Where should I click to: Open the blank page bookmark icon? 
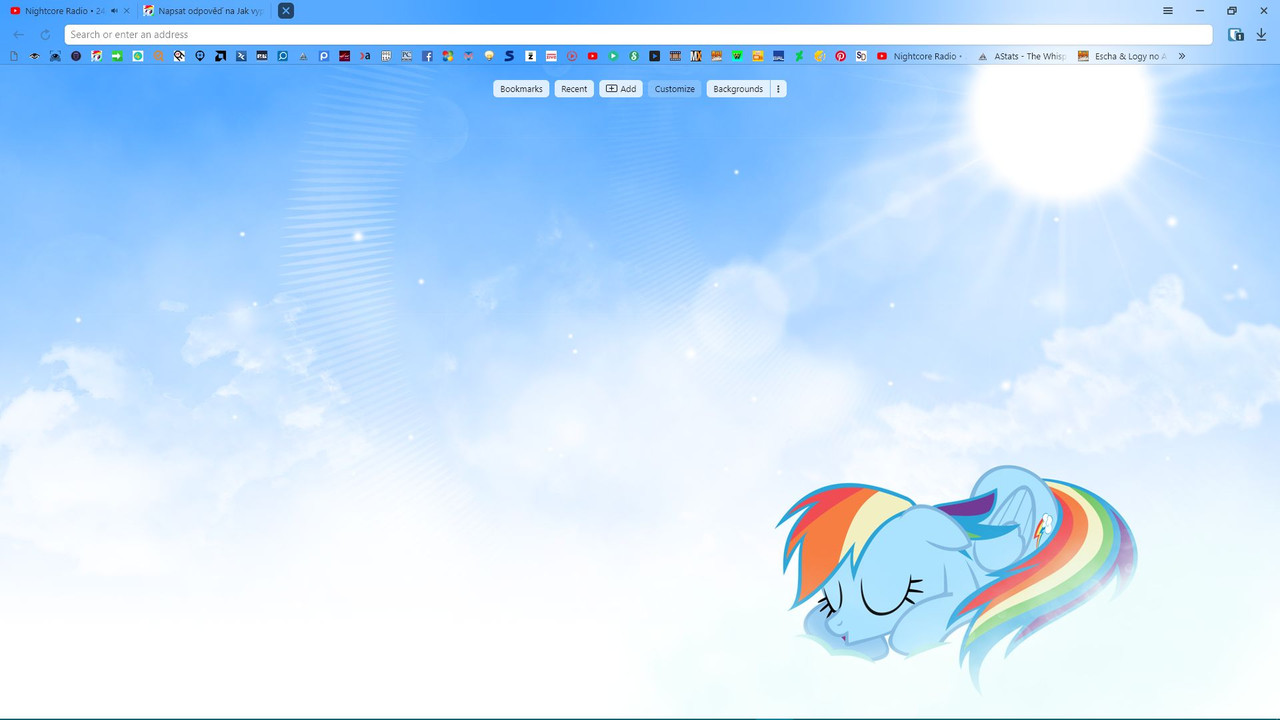(x=14, y=56)
